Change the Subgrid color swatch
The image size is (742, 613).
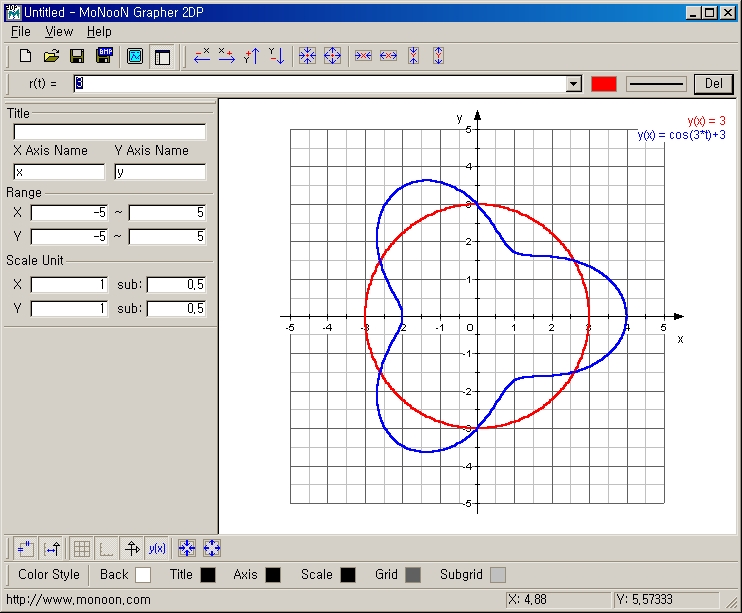tap(498, 575)
